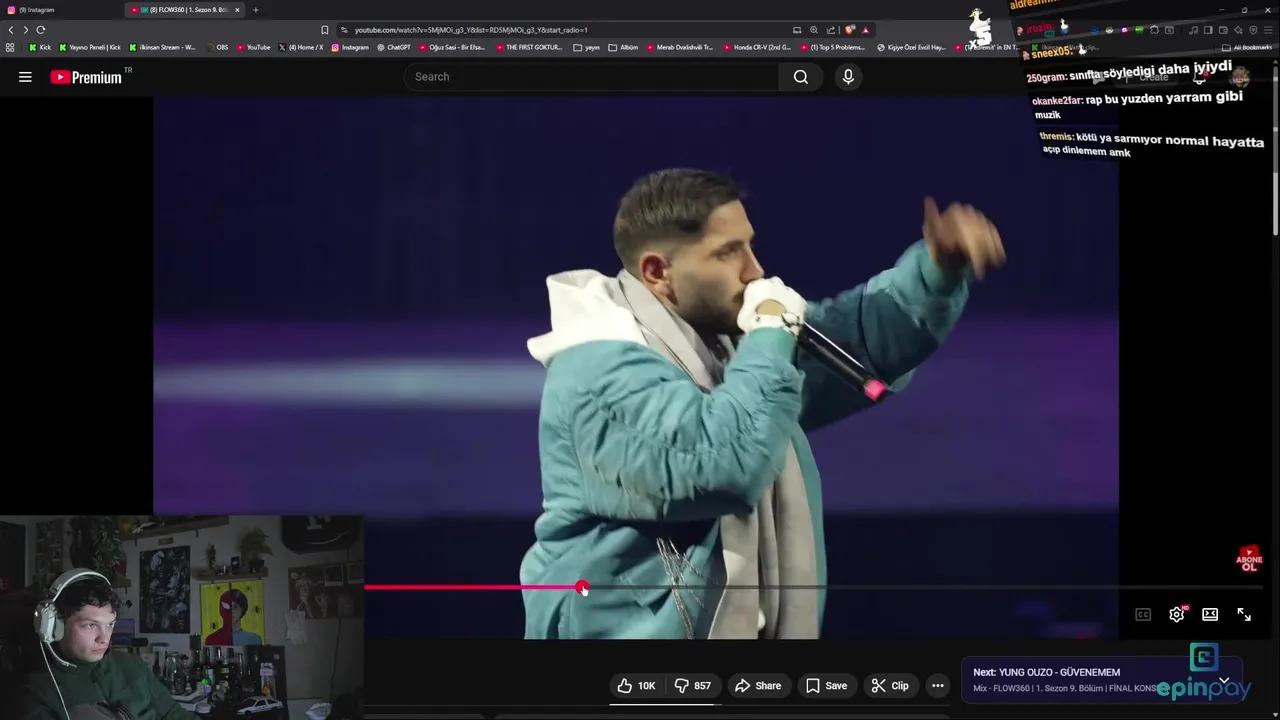Open the Share dialog for video
The width and height of the screenshot is (1280, 720).
[758, 685]
